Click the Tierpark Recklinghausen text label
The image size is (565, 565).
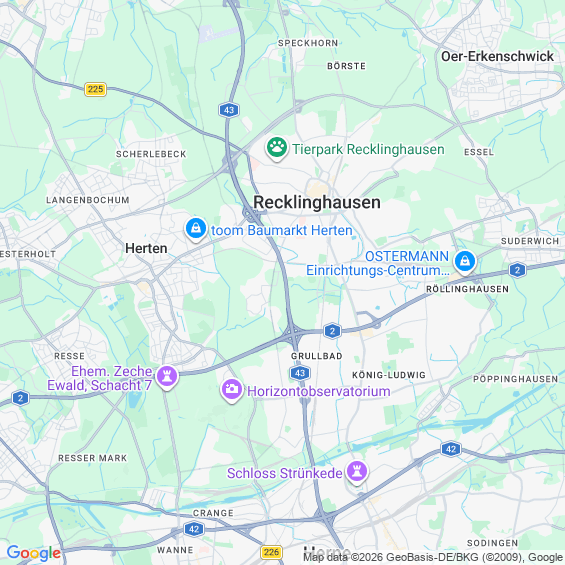[x=368, y=149]
